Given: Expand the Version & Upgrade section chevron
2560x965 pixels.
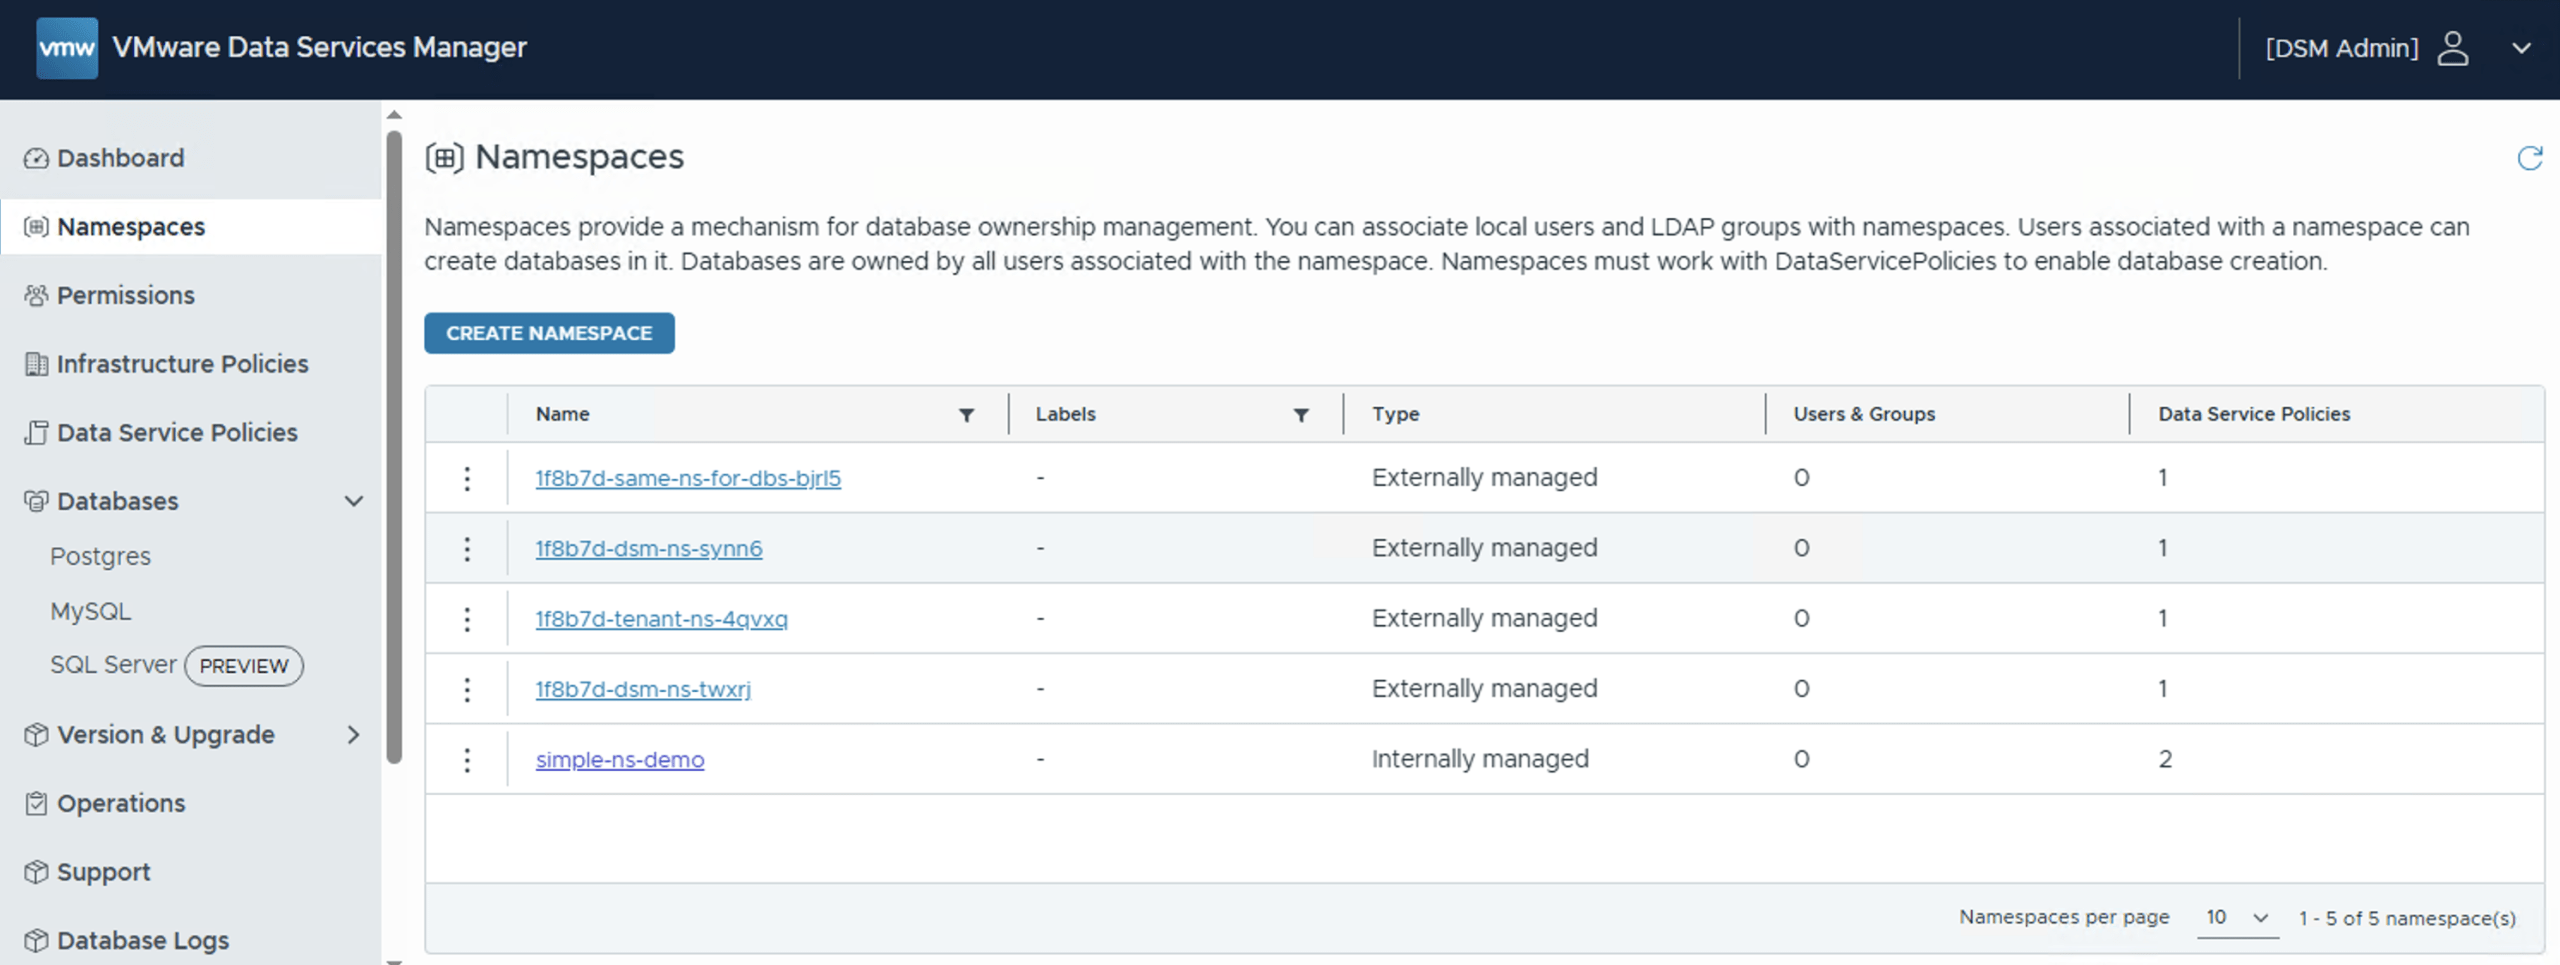Looking at the screenshot, I should click(x=354, y=735).
